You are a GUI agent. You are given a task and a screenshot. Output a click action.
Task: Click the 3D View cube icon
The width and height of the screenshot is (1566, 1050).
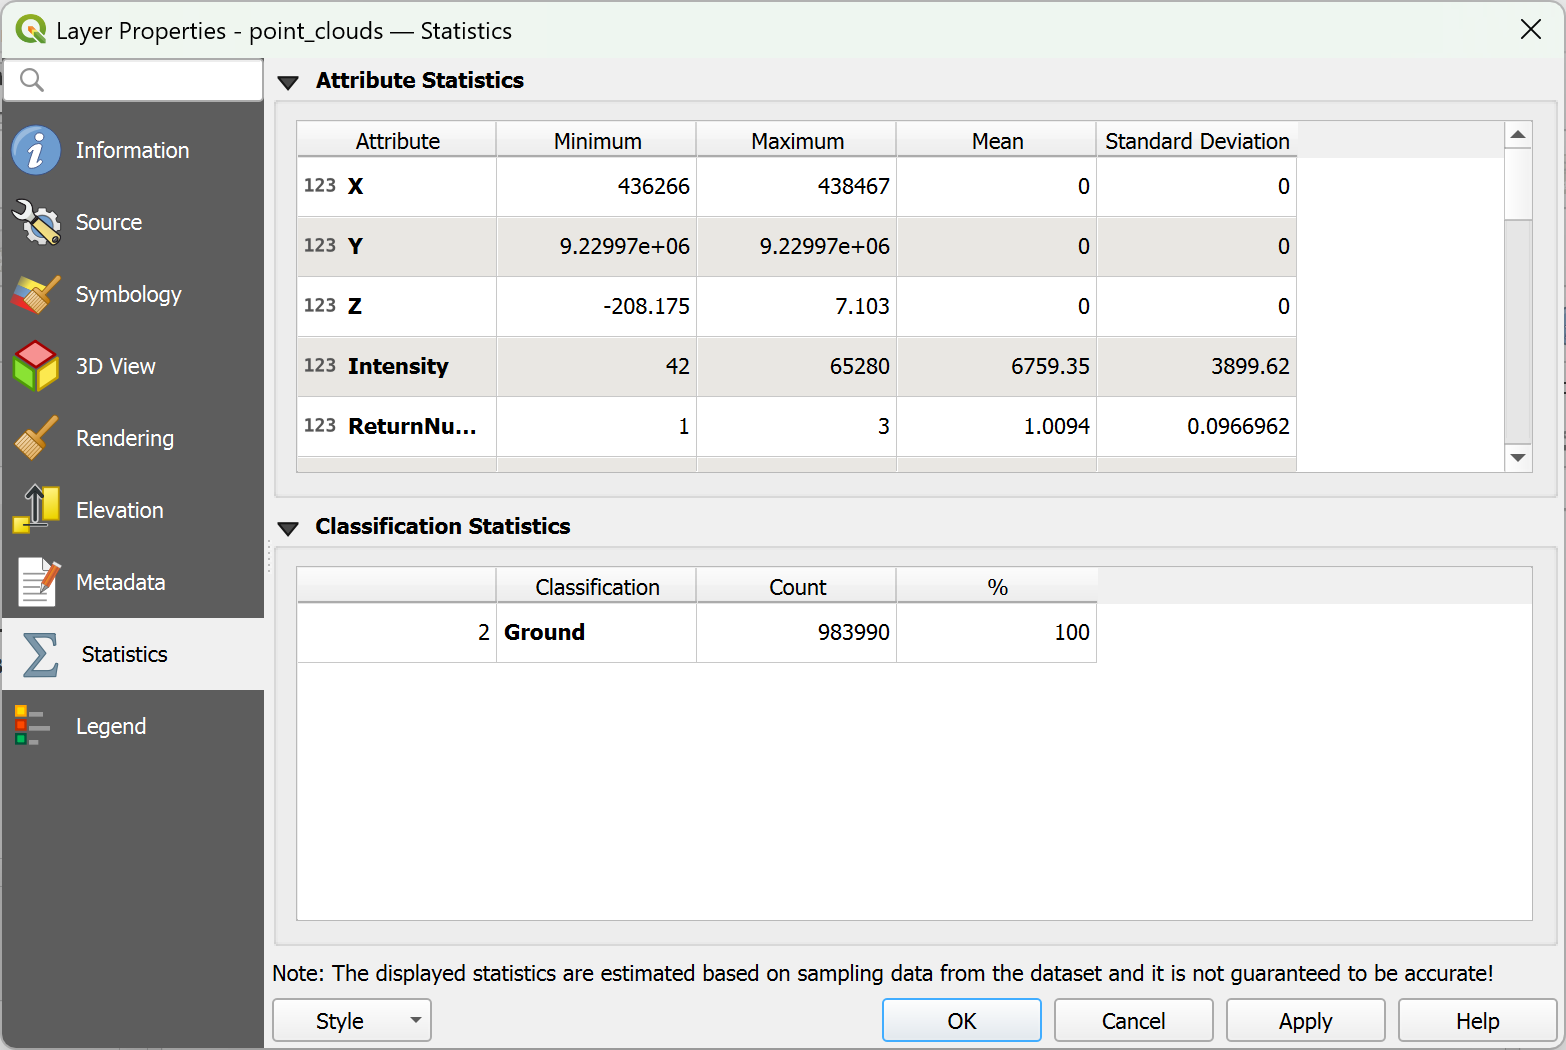pos(37,366)
